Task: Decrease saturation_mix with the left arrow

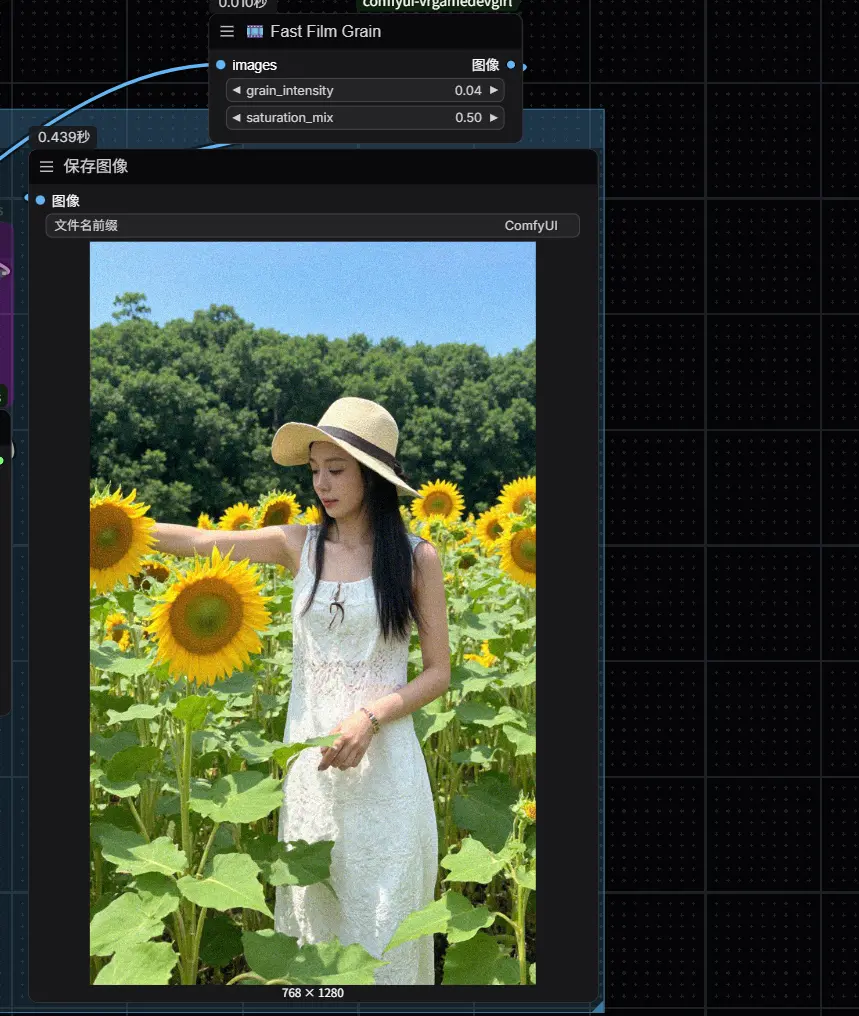Action: [236, 118]
